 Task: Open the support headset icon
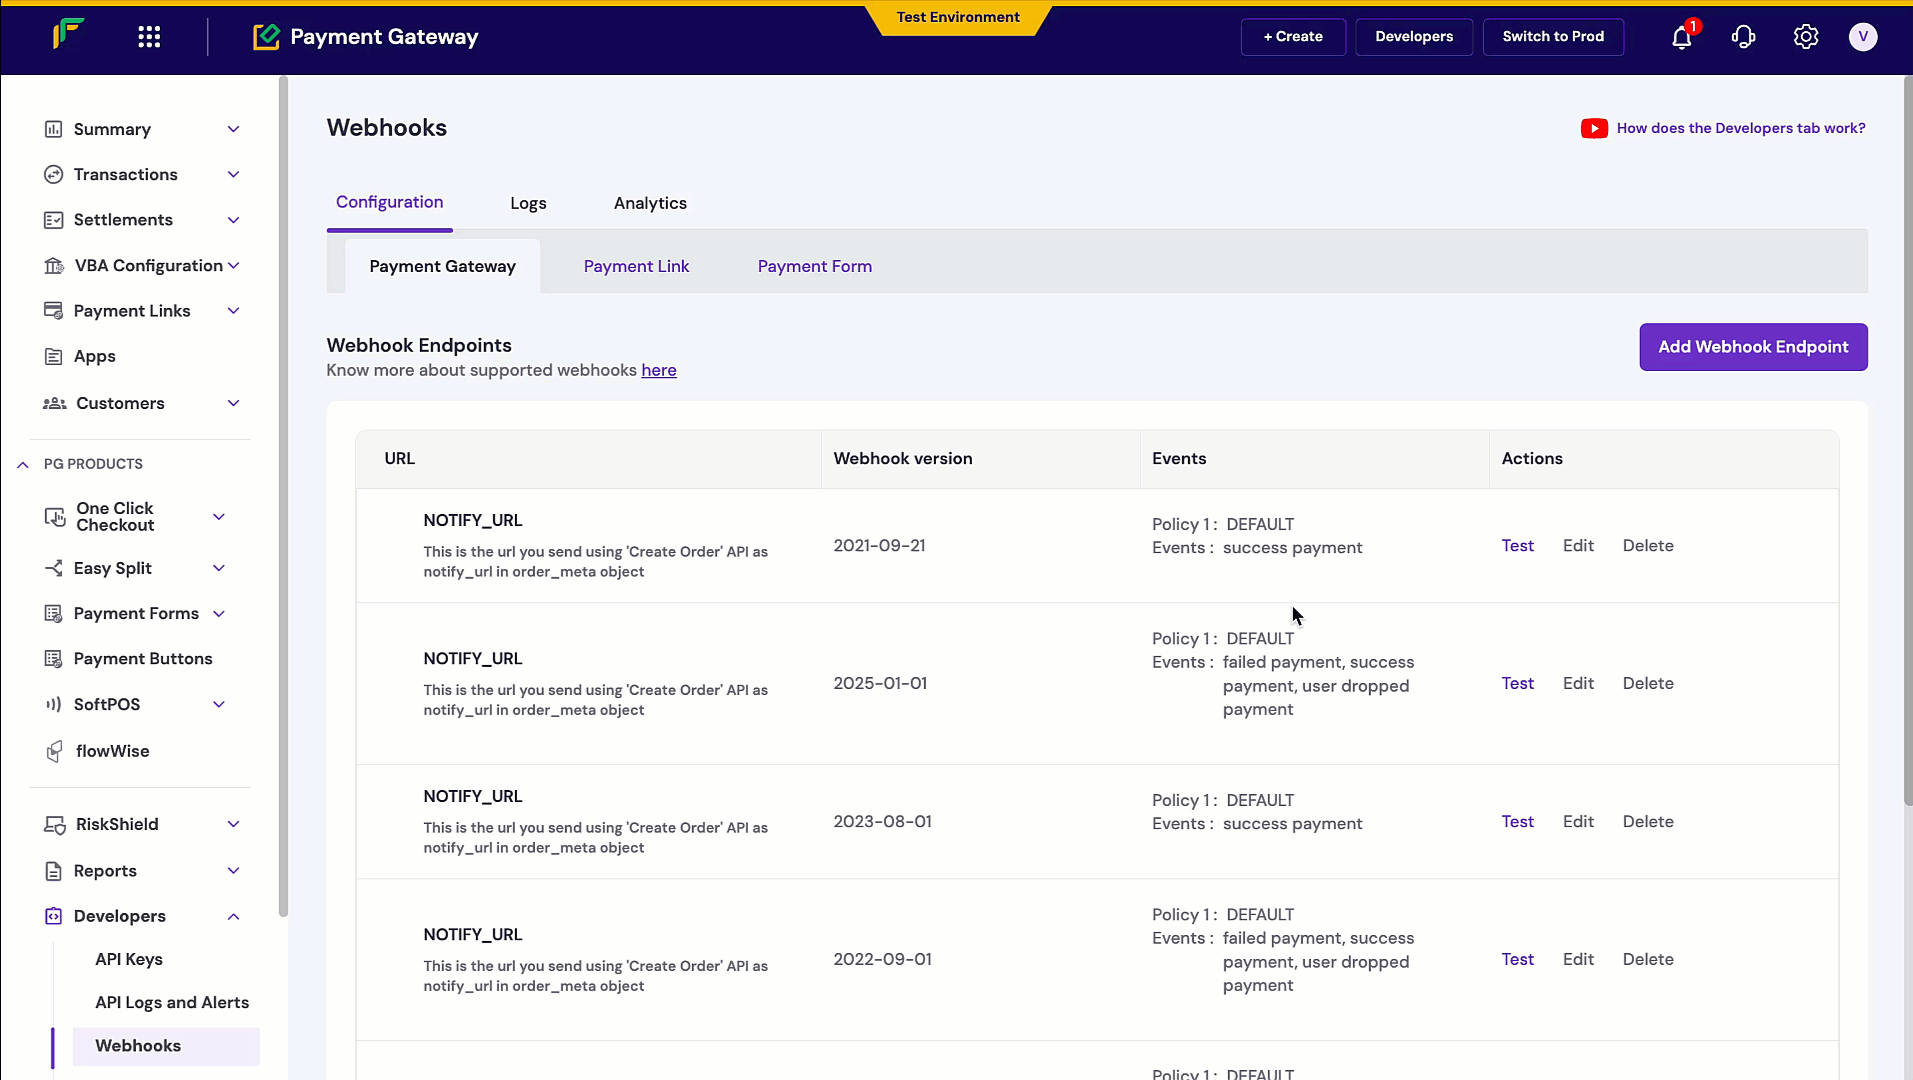click(1743, 37)
